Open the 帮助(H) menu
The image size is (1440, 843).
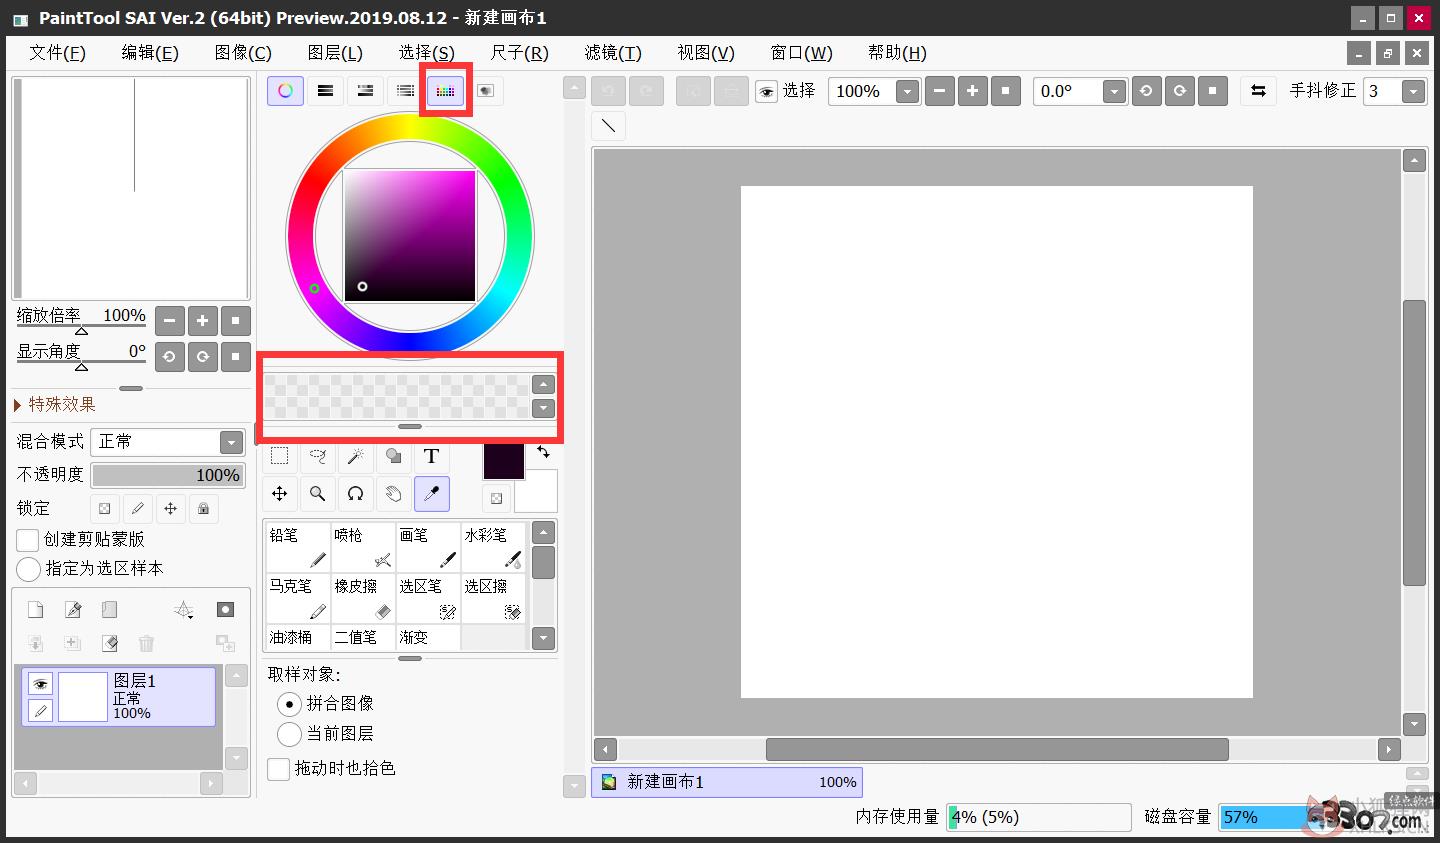(x=897, y=53)
